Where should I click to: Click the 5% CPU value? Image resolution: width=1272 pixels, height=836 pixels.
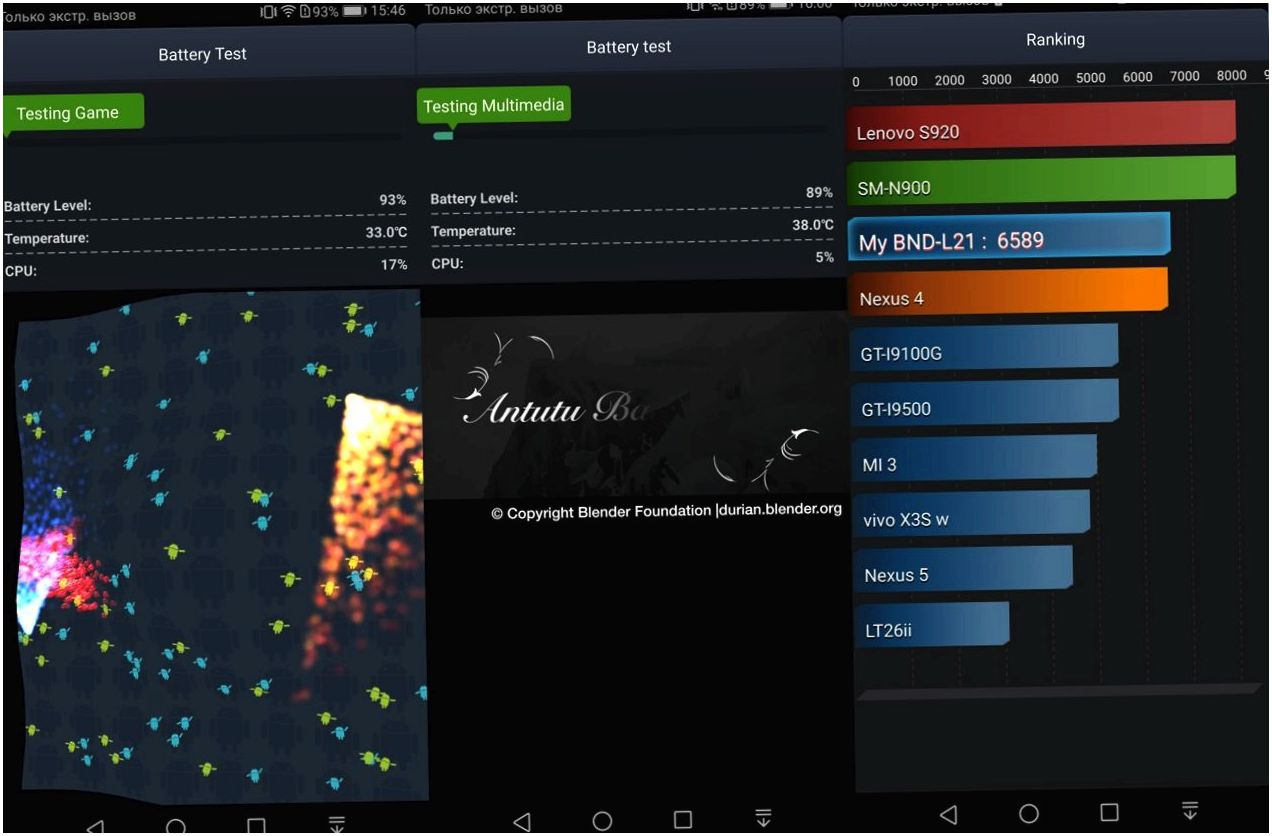[x=824, y=257]
